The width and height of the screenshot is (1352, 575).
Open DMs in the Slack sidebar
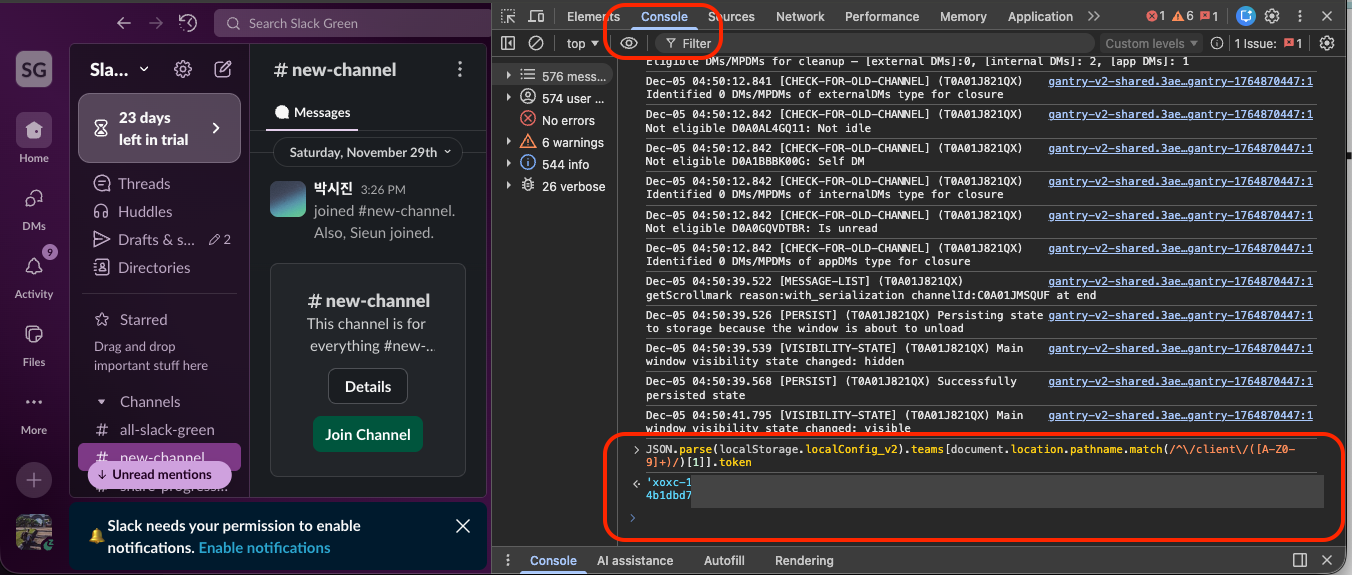point(34,199)
